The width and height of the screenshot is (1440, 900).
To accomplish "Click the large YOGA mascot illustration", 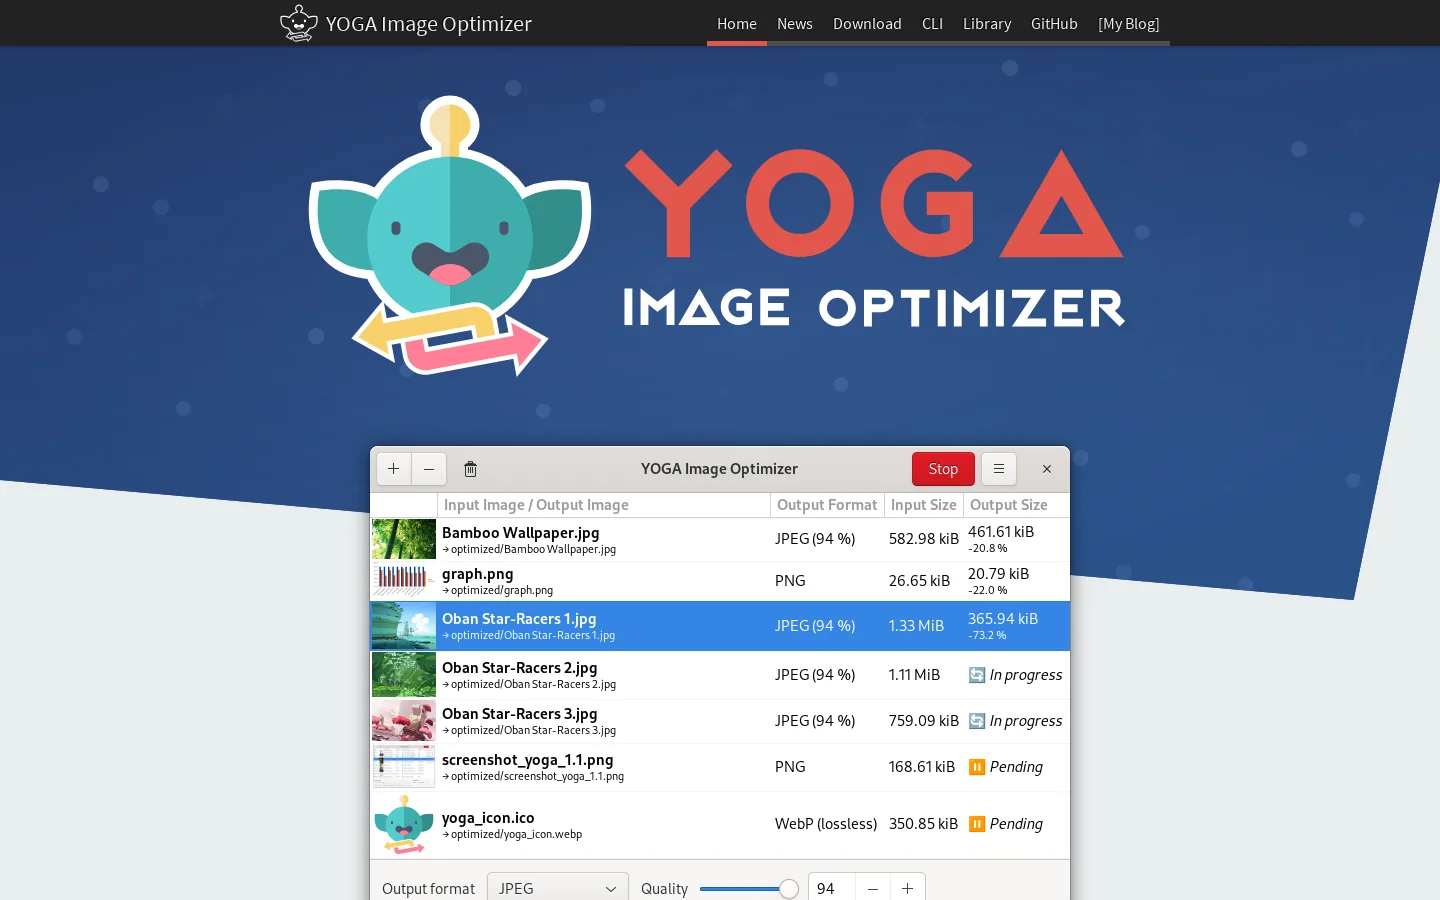I will click(450, 237).
